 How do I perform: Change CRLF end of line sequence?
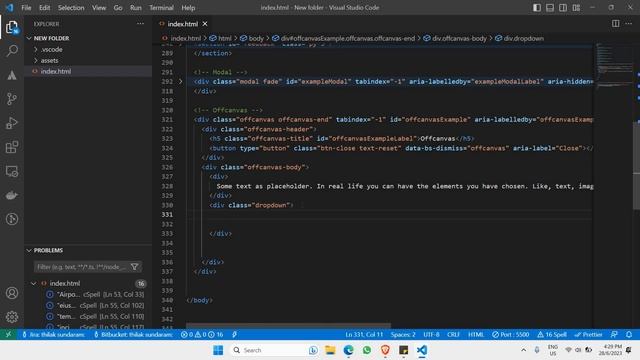453,334
